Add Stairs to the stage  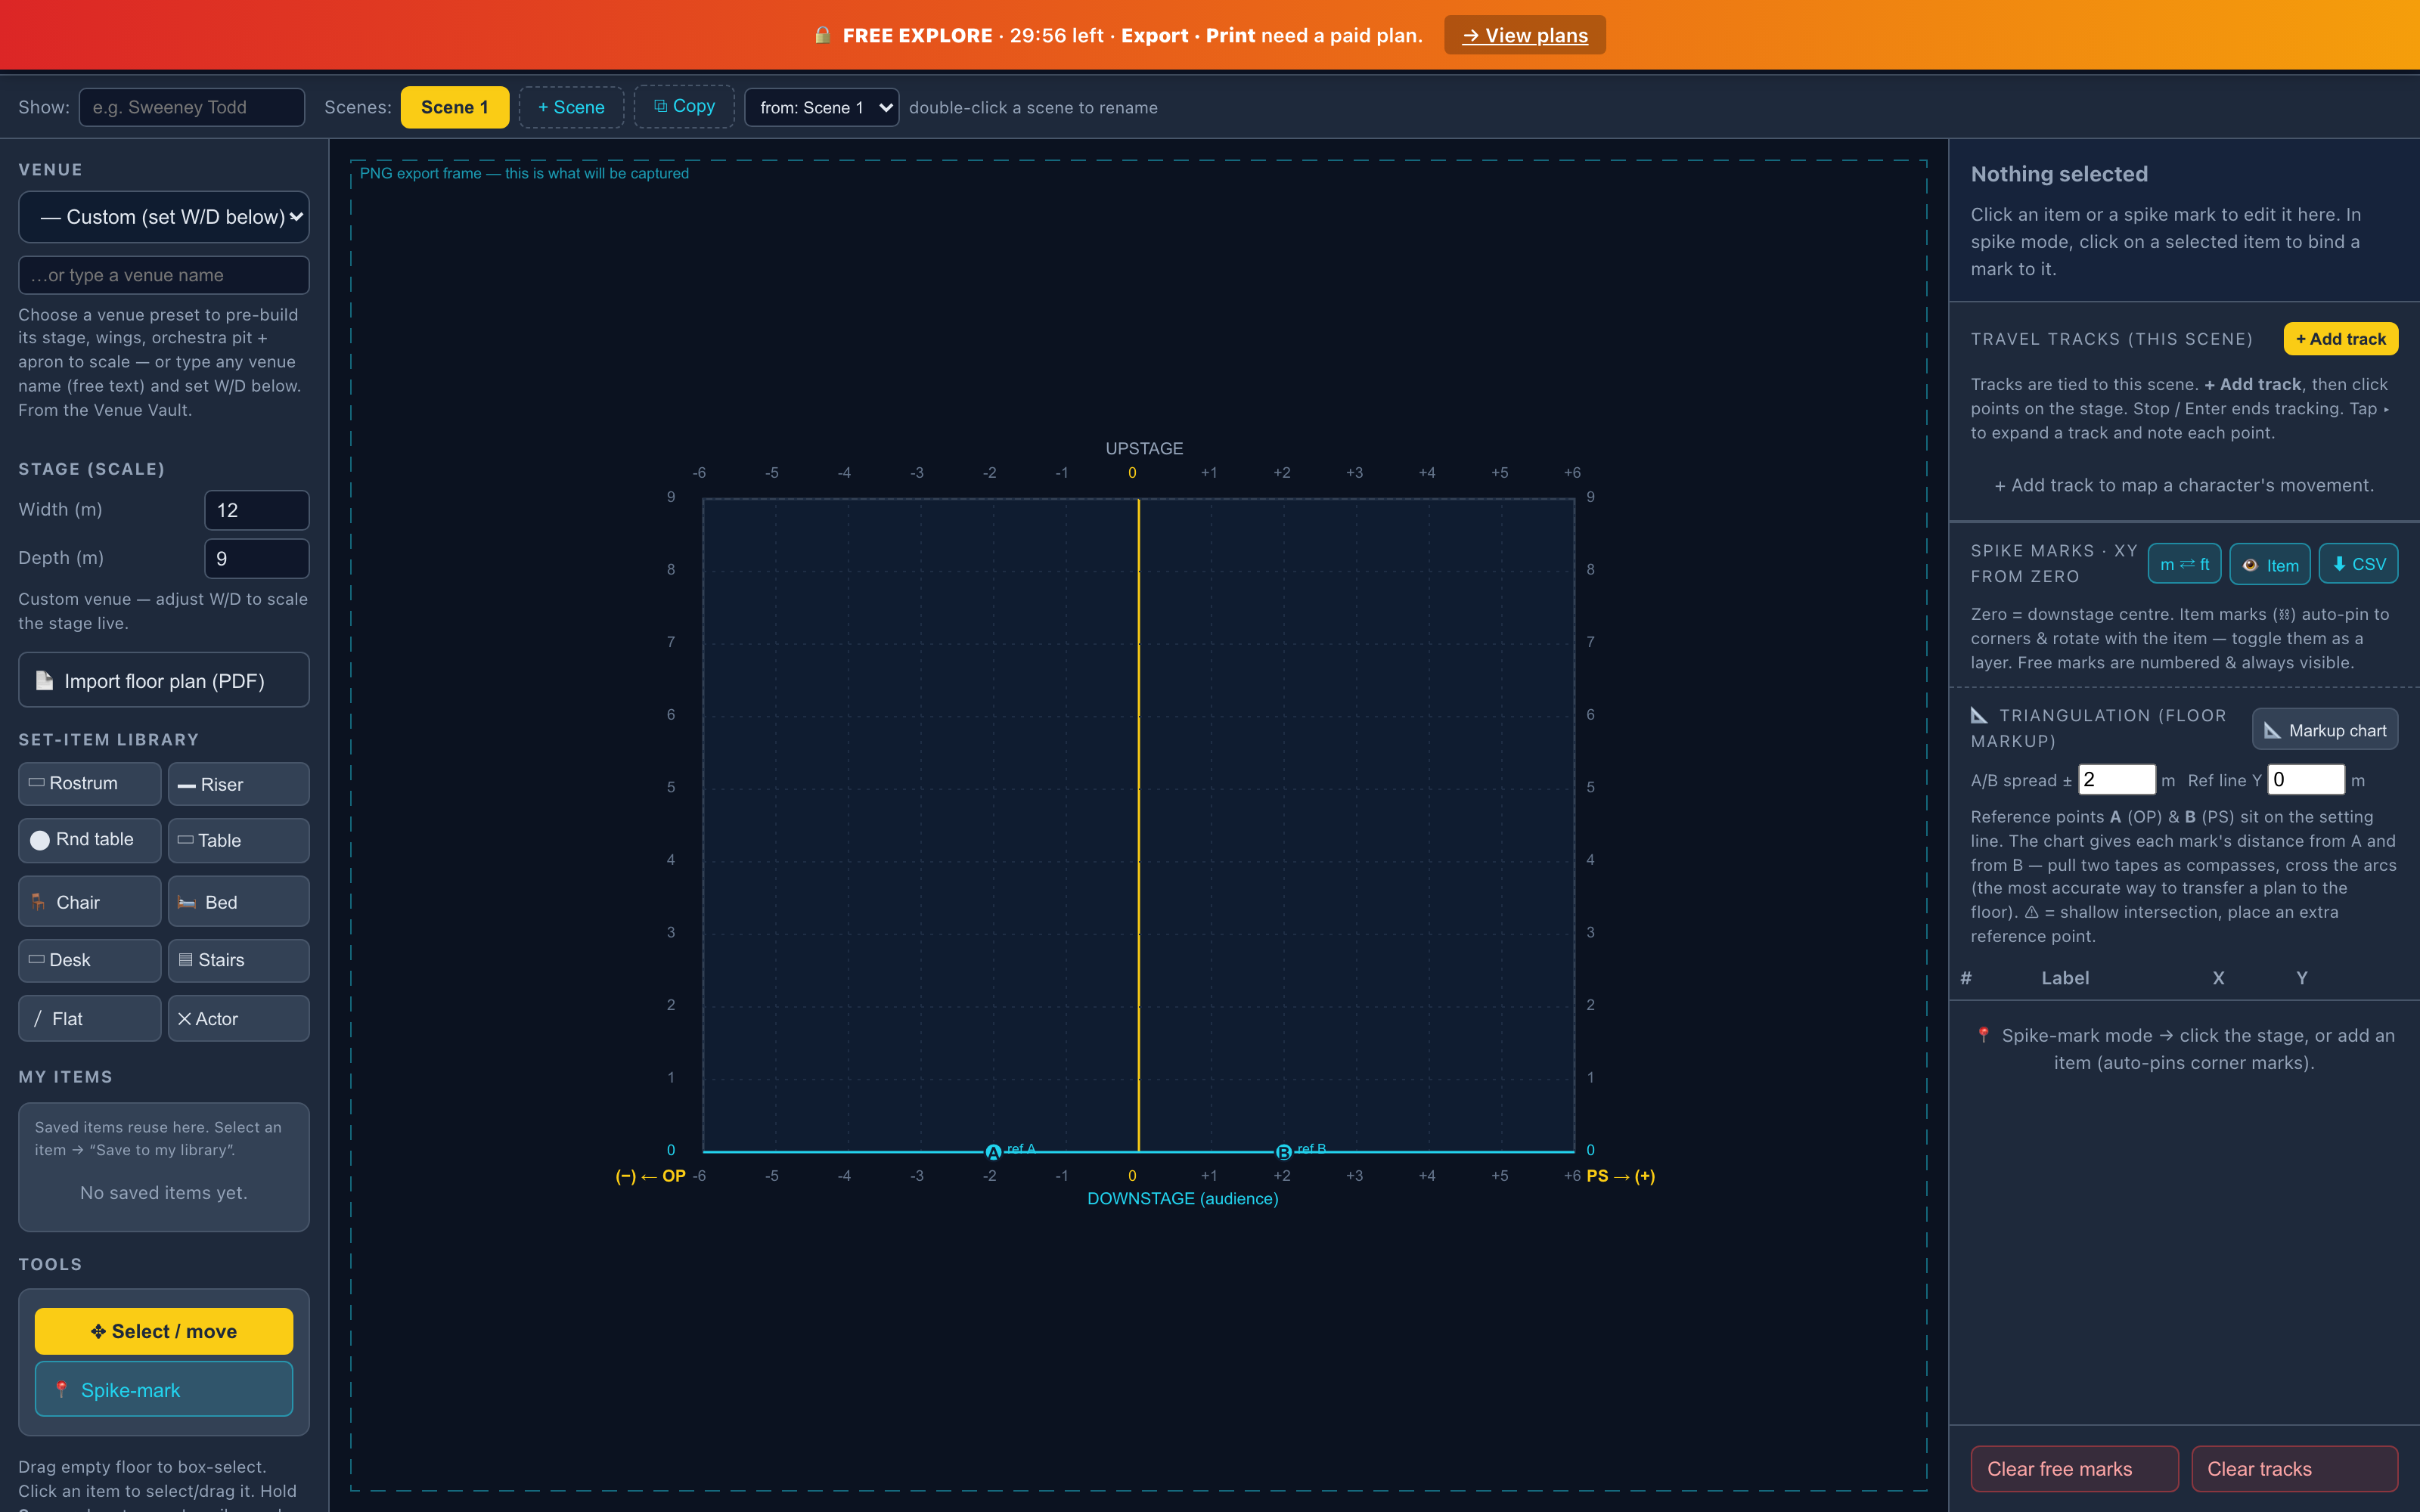[239, 960]
